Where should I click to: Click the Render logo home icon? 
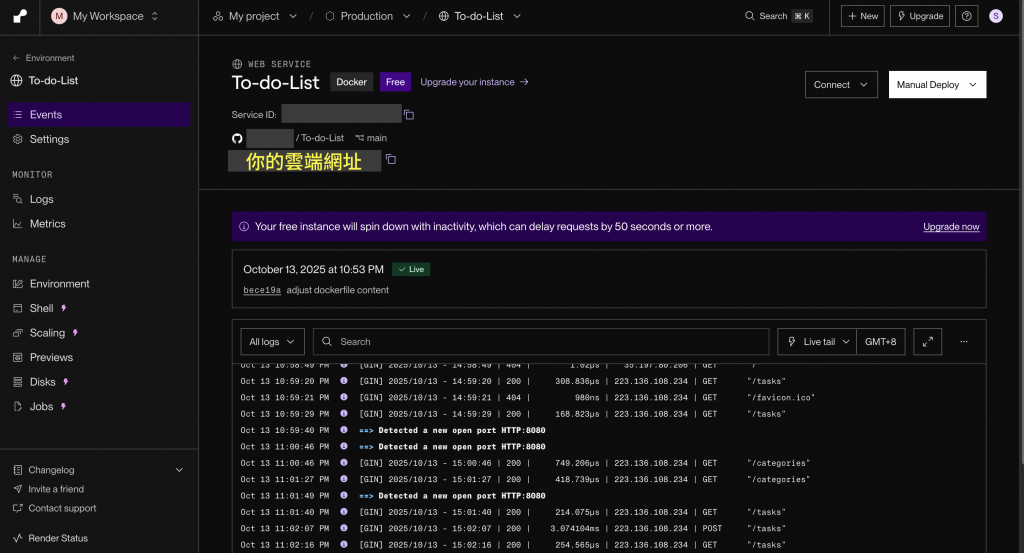coord(20,16)
